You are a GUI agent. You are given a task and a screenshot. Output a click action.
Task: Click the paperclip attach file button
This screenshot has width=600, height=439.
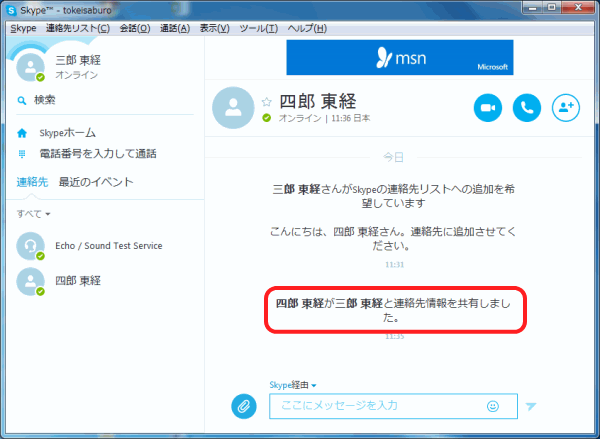244,406
